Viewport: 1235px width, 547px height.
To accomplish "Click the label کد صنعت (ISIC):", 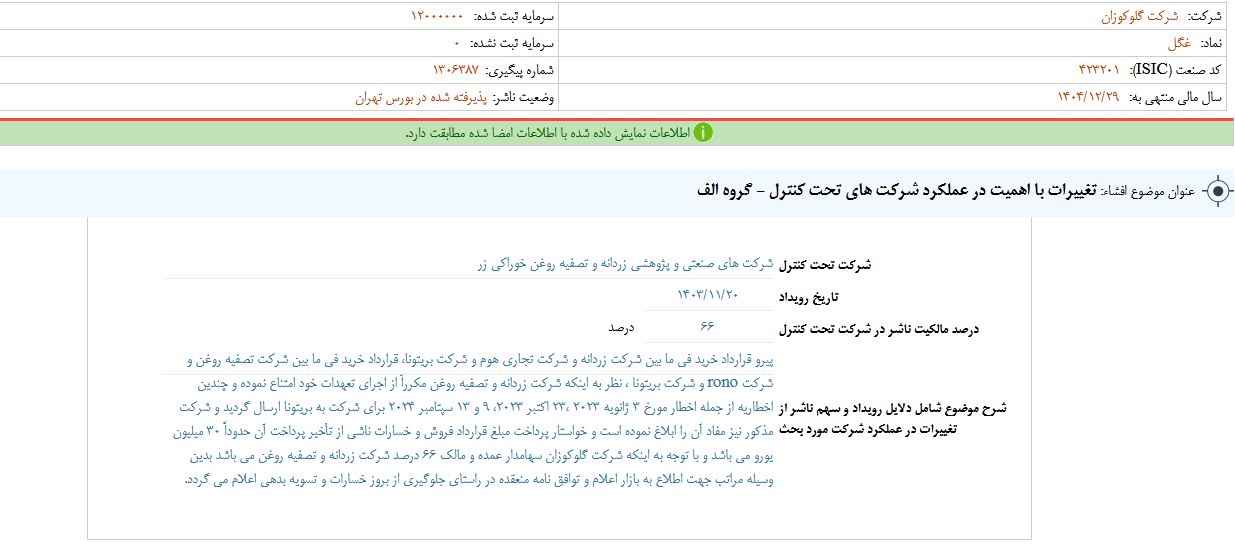I will [1176, 70].
